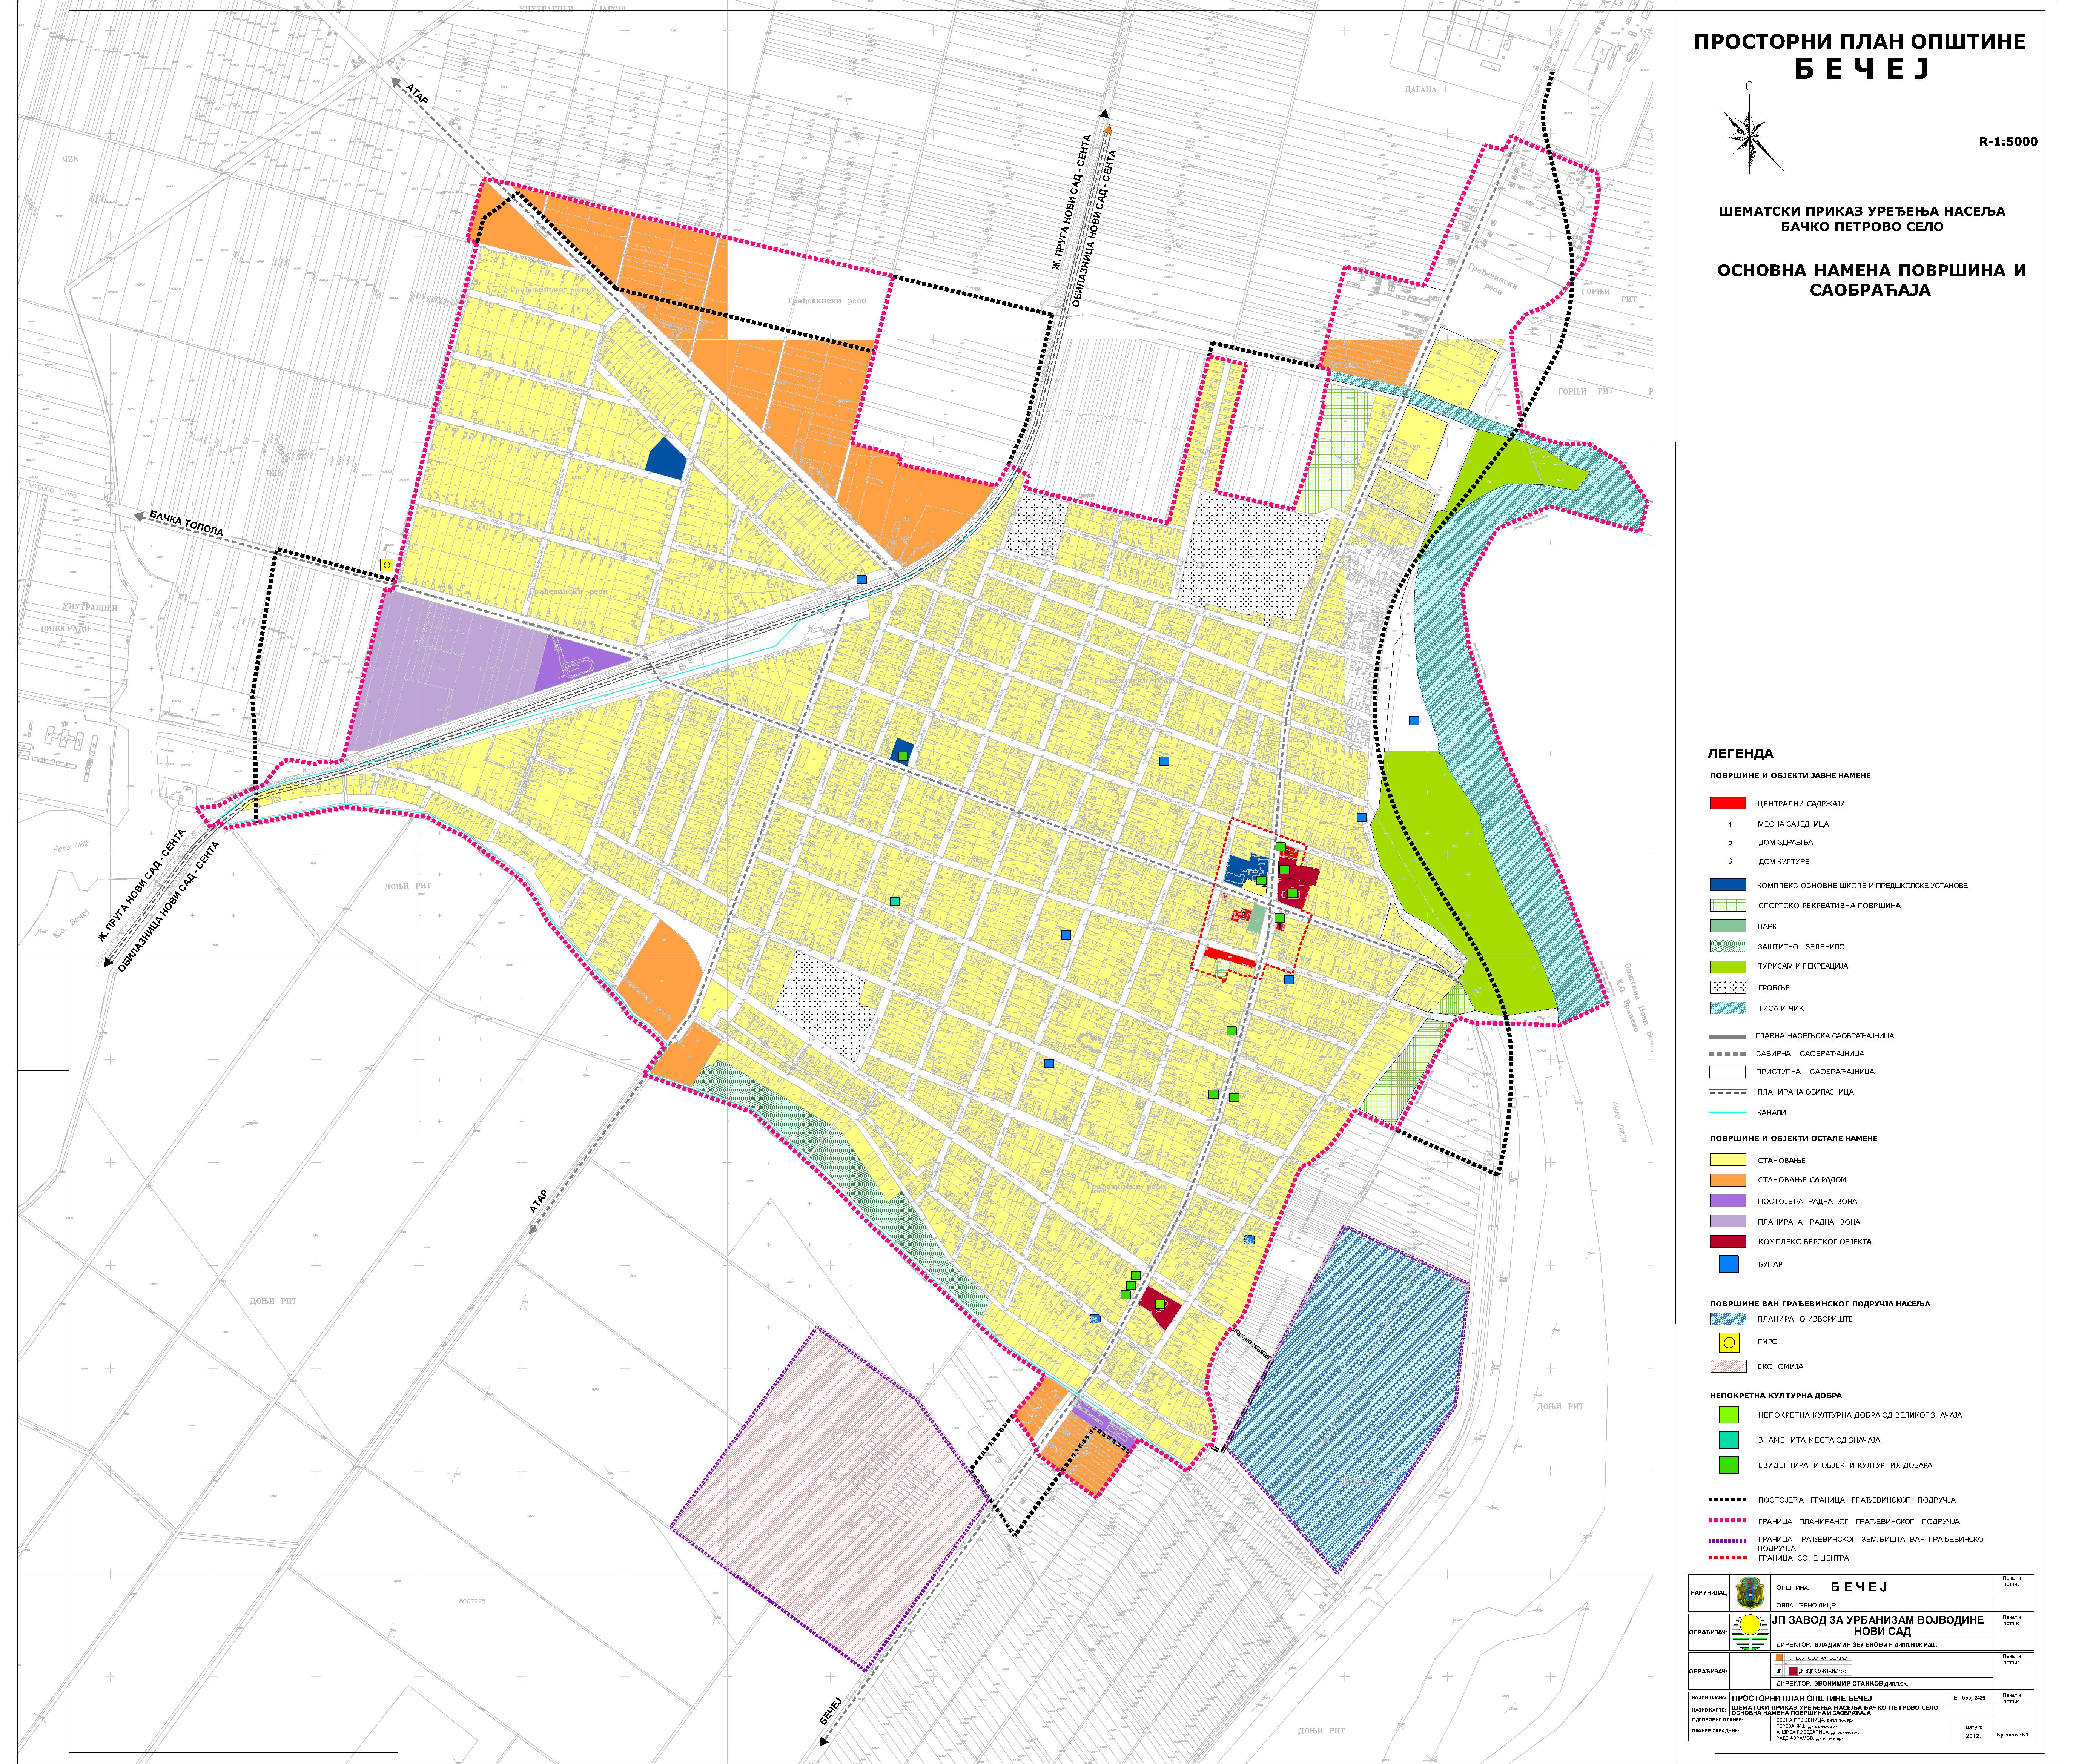Click the hatched ТИСА И ЧИК legend swatch
Image resolution: width=2073 pixels, height=1764 pixels.
pyautogui.click(x=1727, y=1008)
